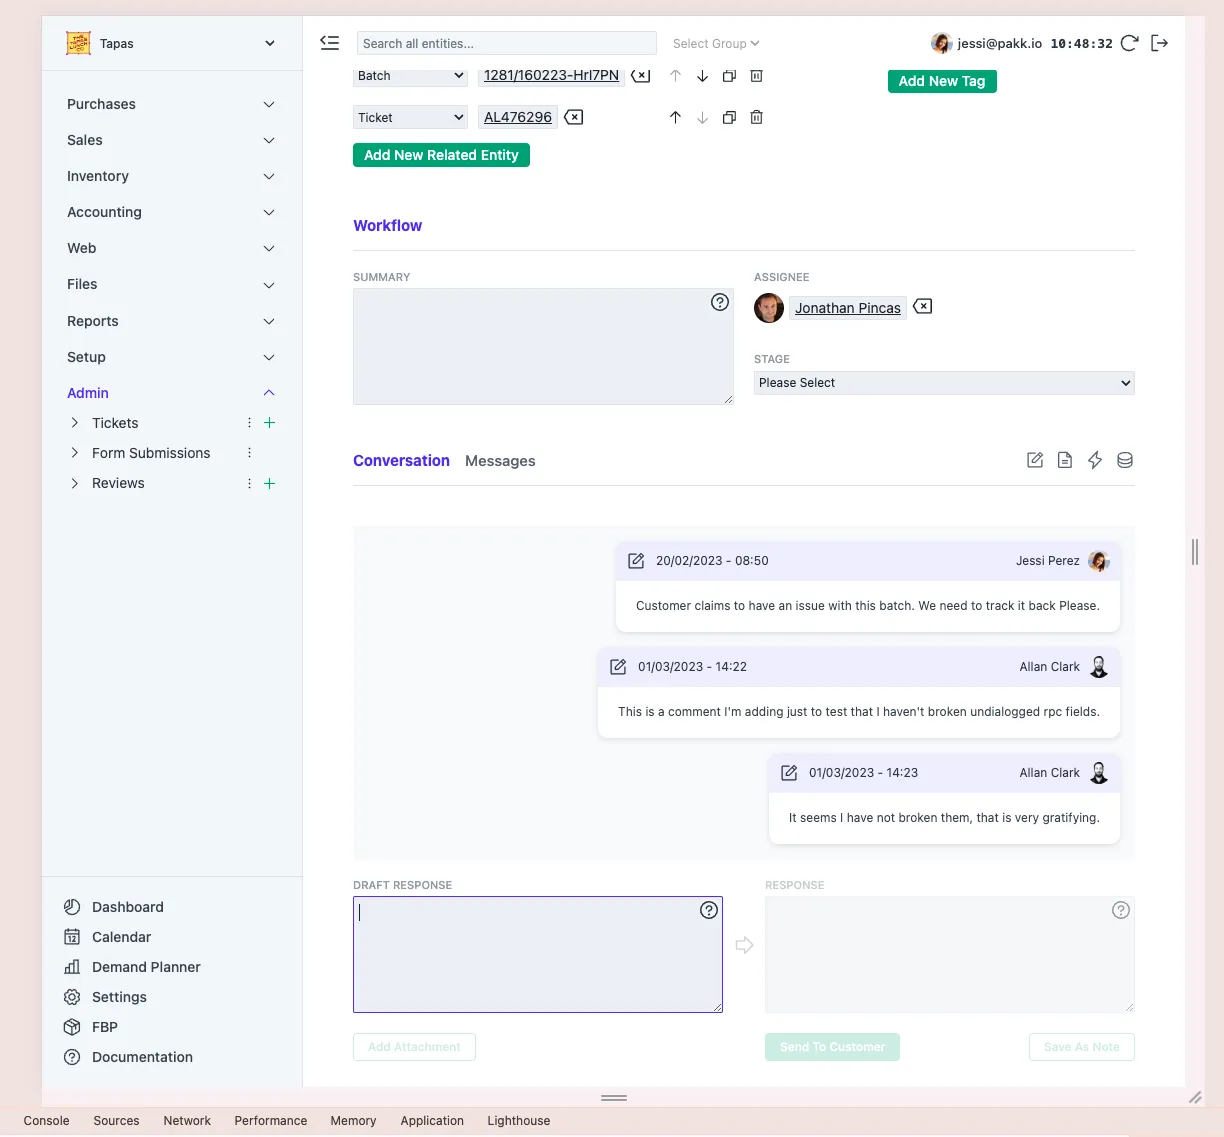Delete the Batch related entity row

pos(756,75)
